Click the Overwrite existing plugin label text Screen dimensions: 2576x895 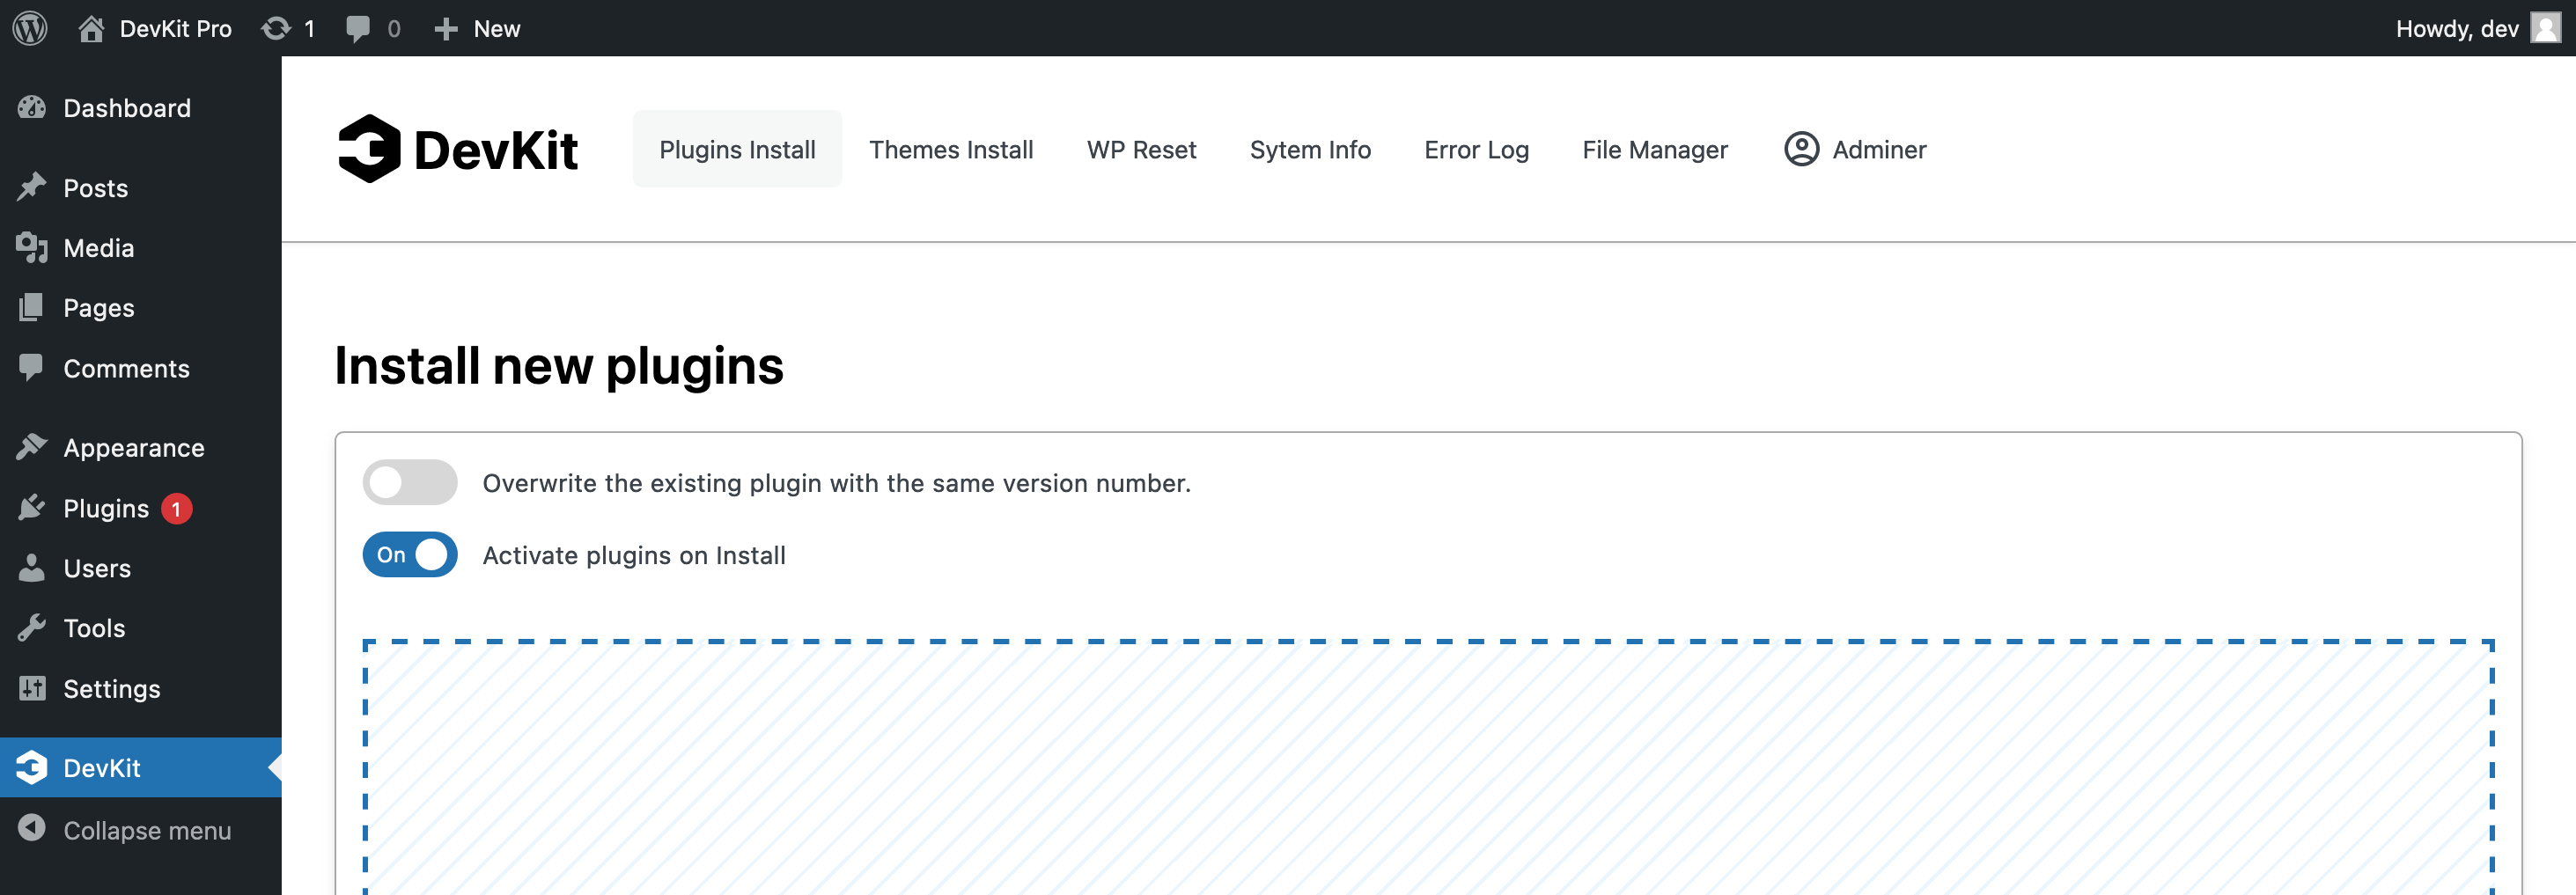836,482
